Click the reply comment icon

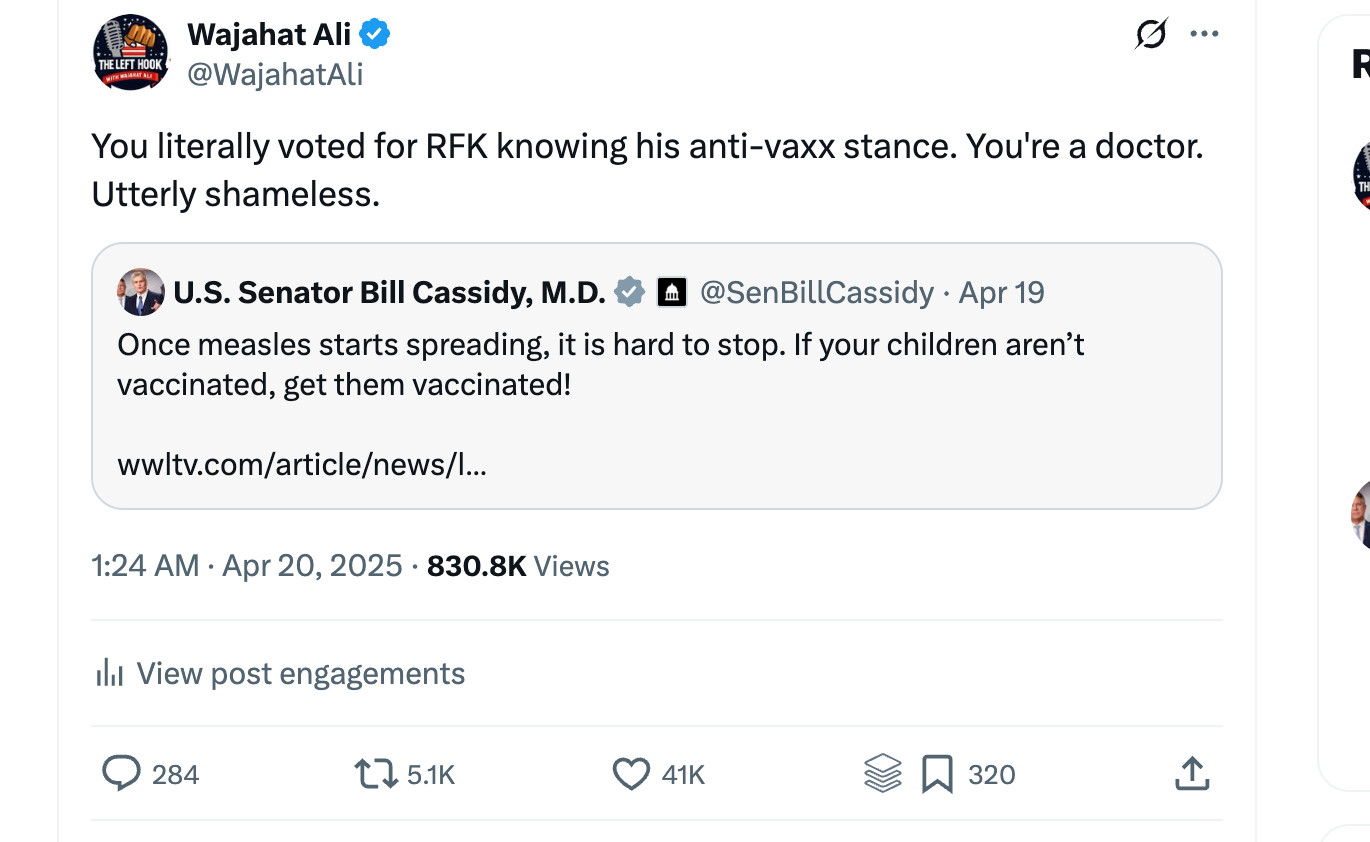click(x=121, y=774)
